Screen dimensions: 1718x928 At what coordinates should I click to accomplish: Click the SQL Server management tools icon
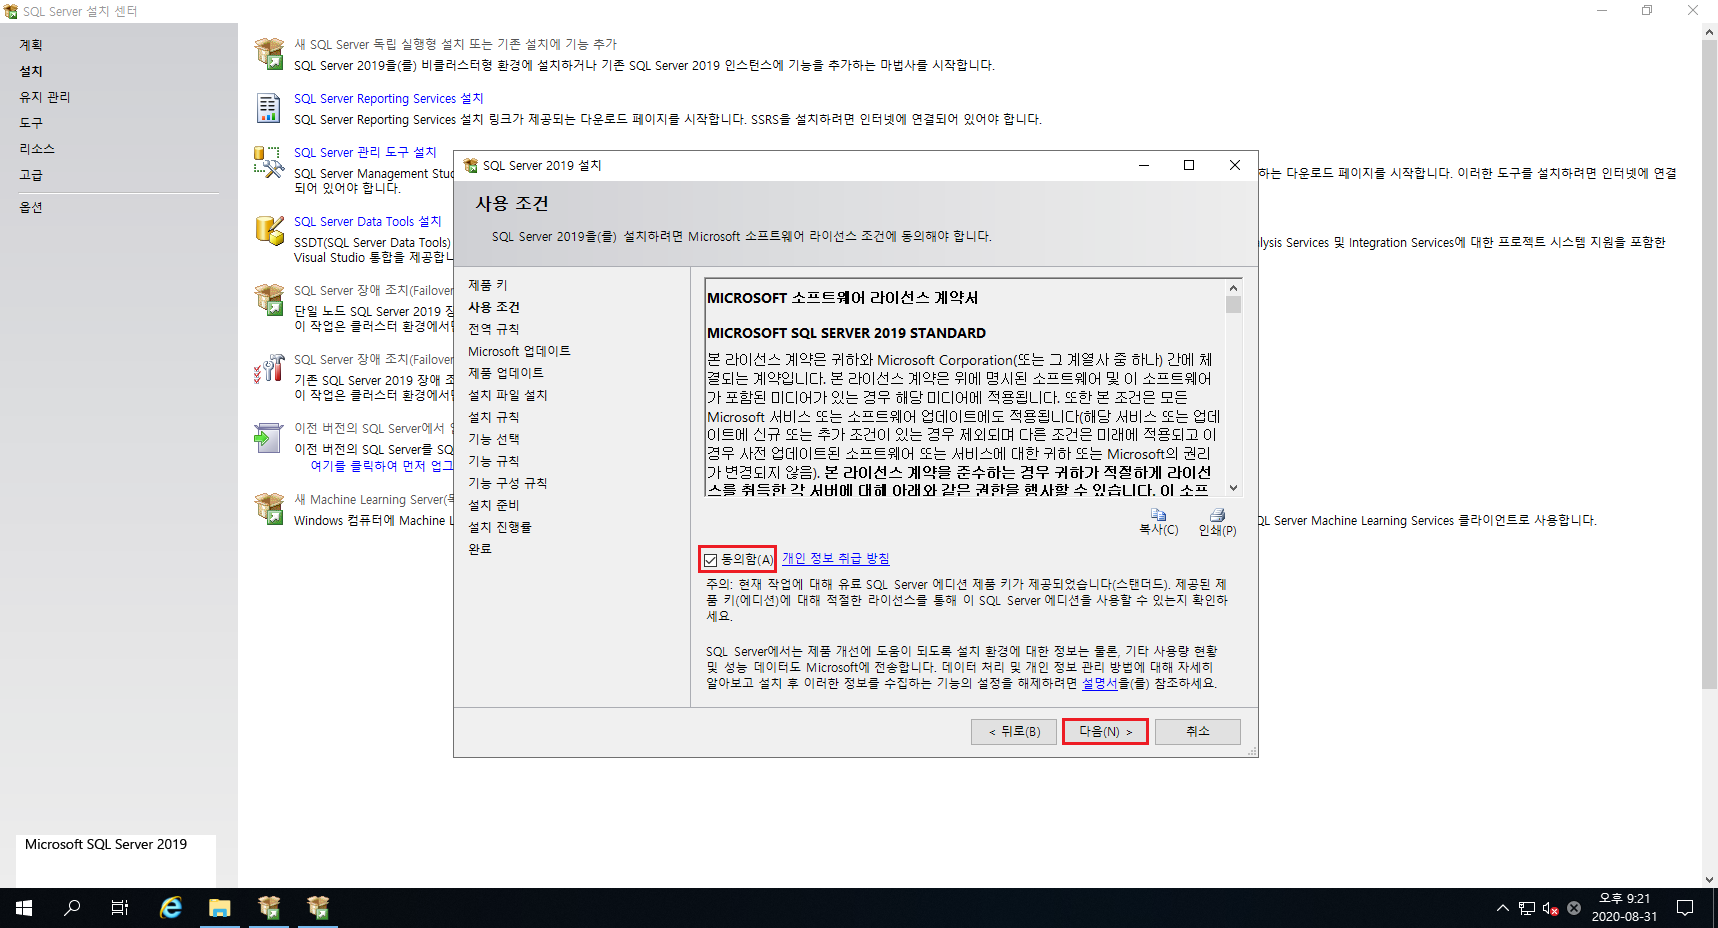(269, 162)
